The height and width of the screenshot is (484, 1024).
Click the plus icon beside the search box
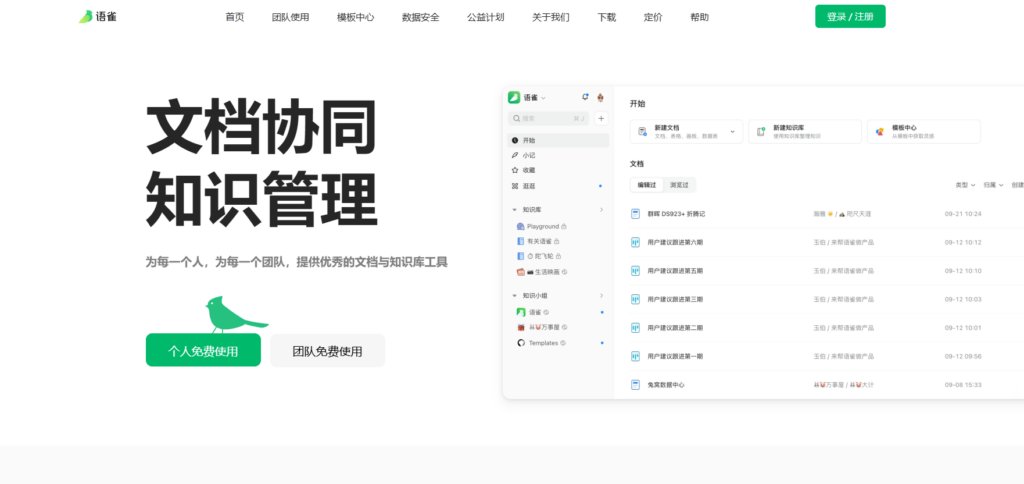pos(600,118)
